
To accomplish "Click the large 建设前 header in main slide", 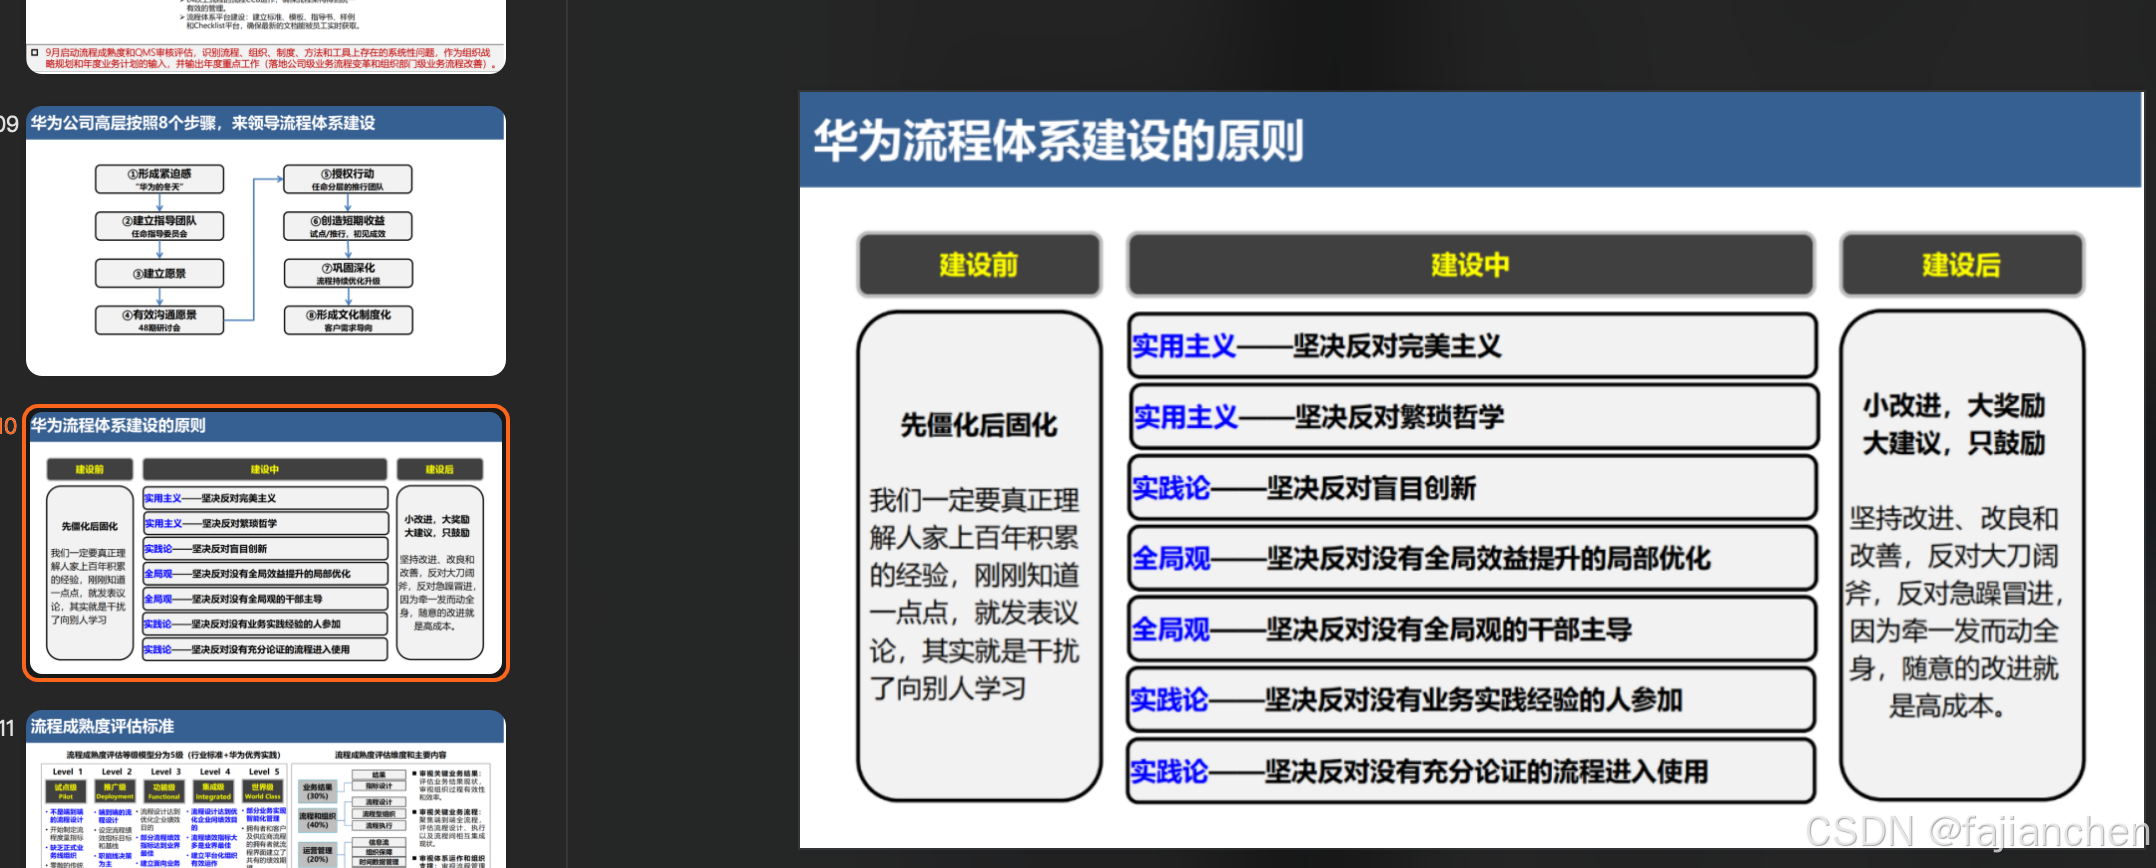I will [x=979, y=265].
